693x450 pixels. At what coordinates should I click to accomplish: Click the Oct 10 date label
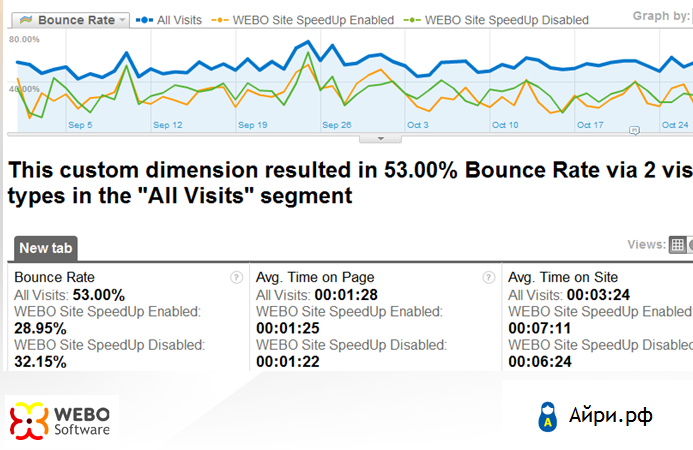tap(505, 125)
